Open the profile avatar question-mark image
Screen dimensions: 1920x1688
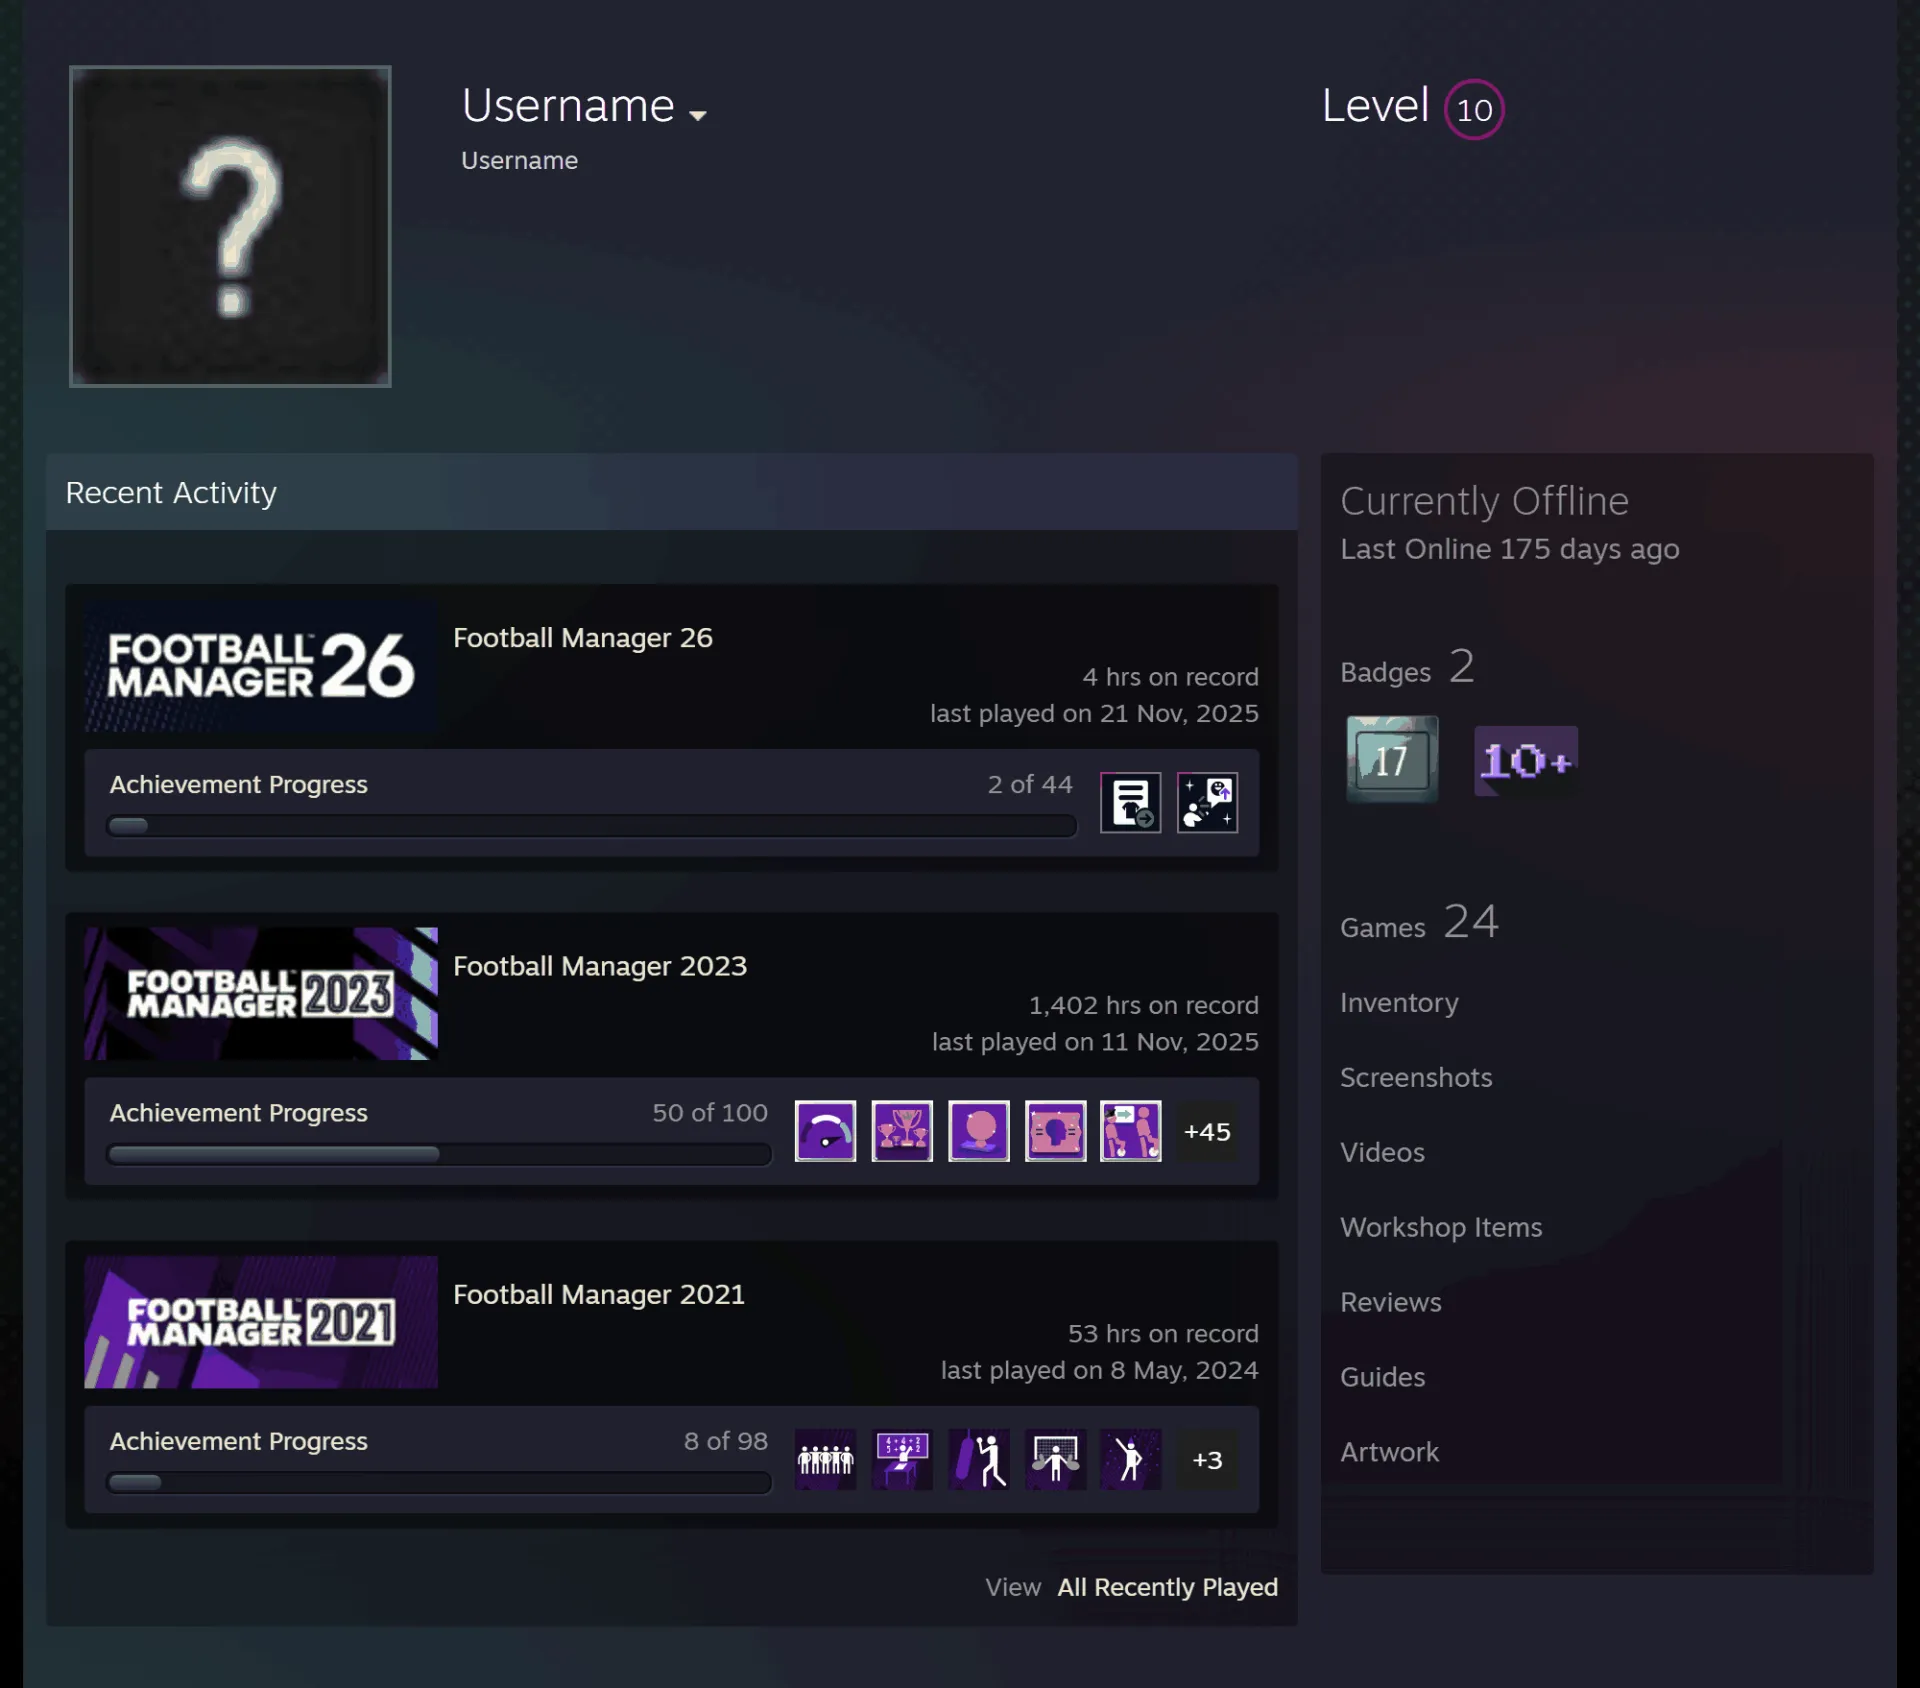[230, 226]
